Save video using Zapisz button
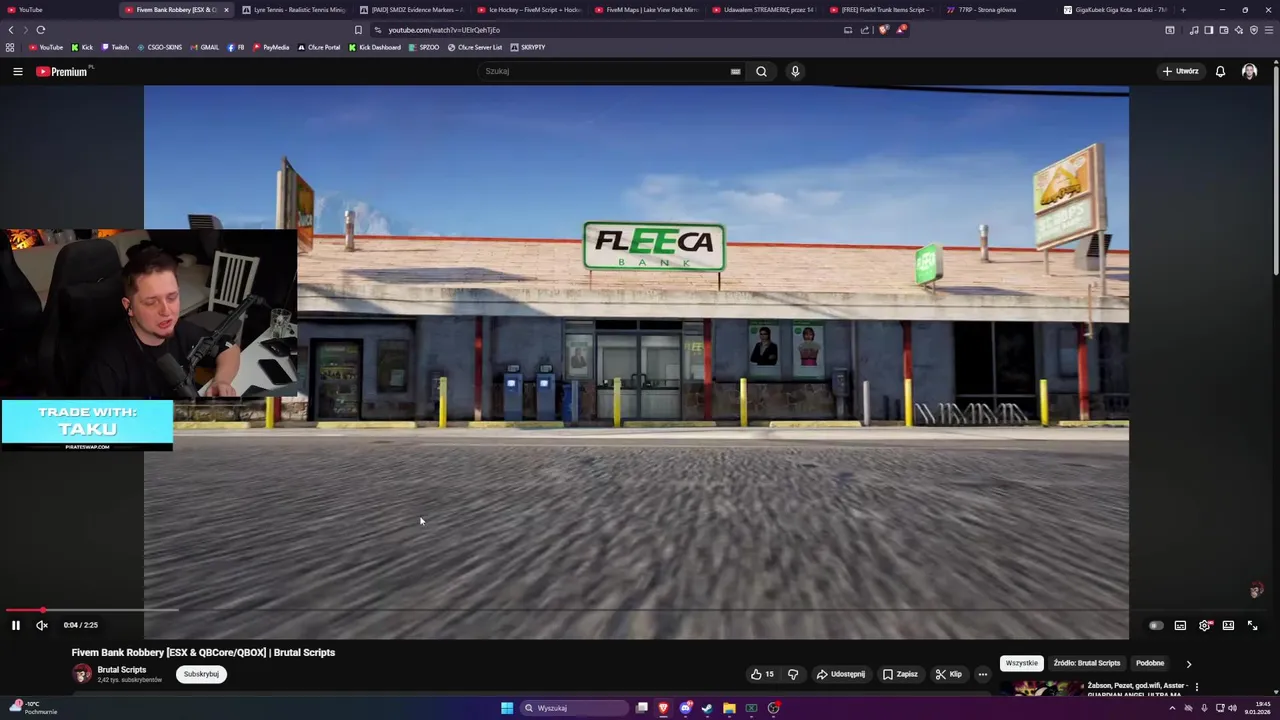 tap(900, 674)
